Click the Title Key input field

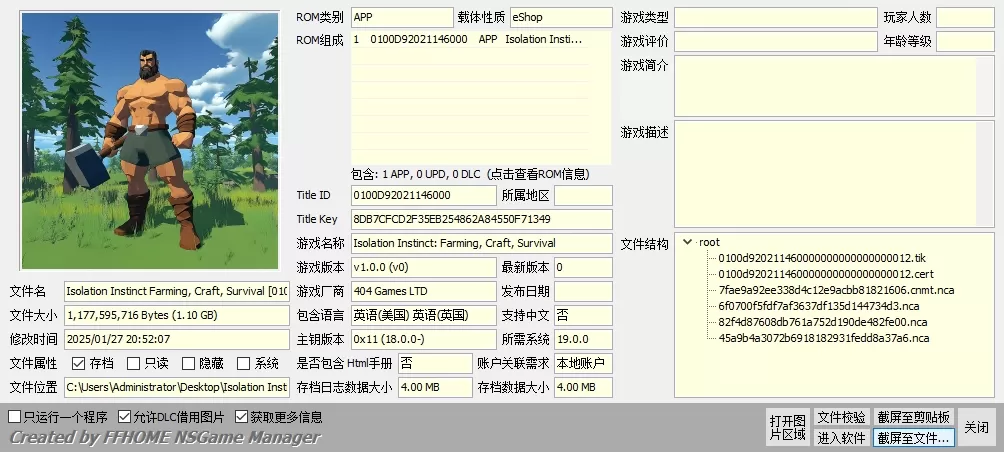(480, 219)
